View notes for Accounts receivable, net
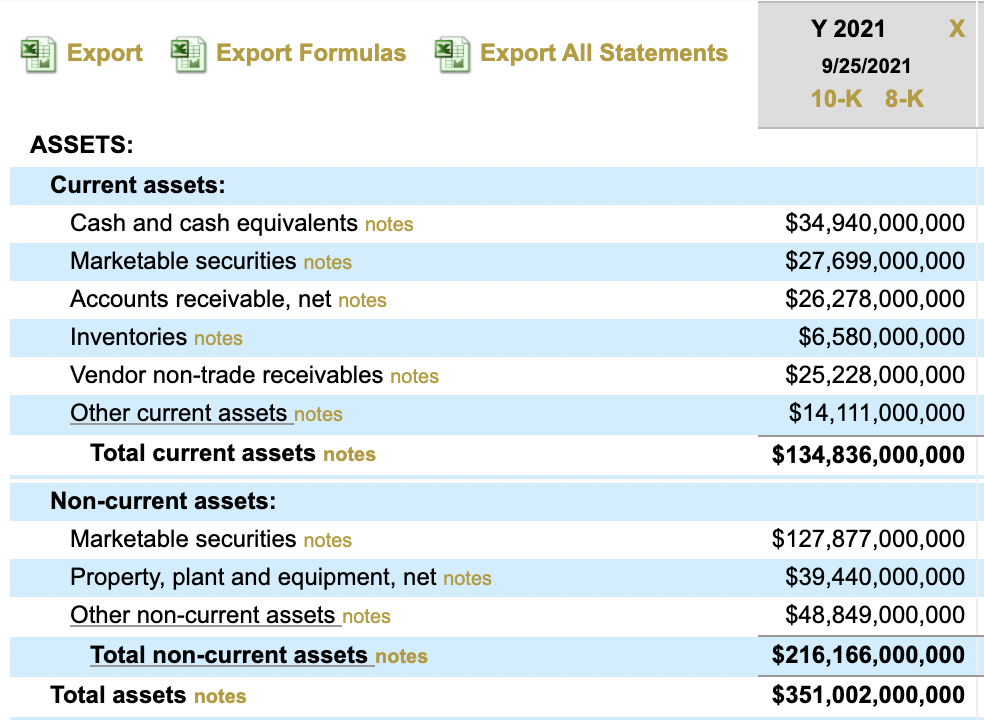The width and height of the screenshot is (984, 720). pos(362,300)
